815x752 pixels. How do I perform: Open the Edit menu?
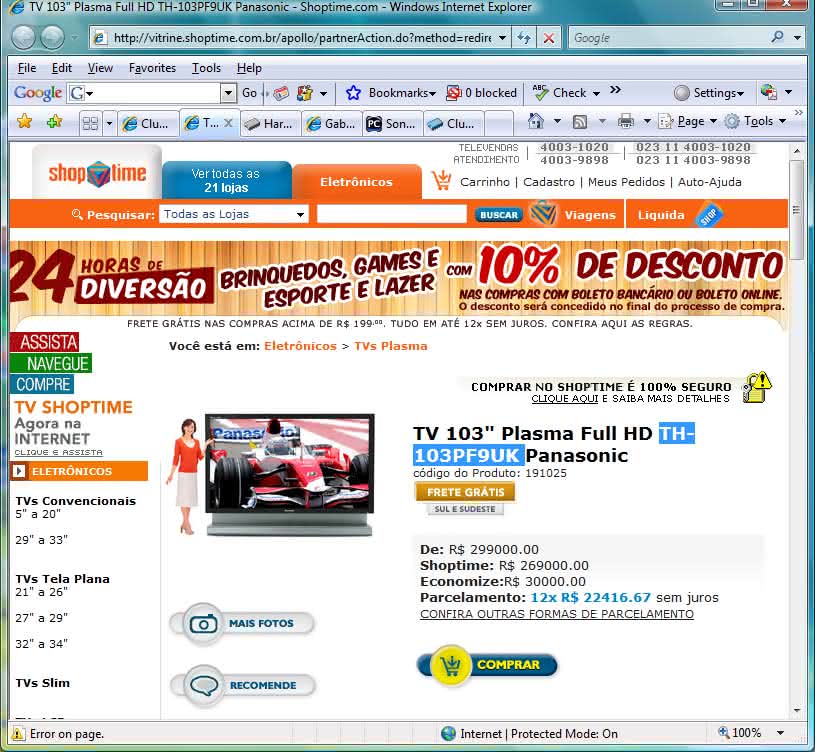point(61,68)
